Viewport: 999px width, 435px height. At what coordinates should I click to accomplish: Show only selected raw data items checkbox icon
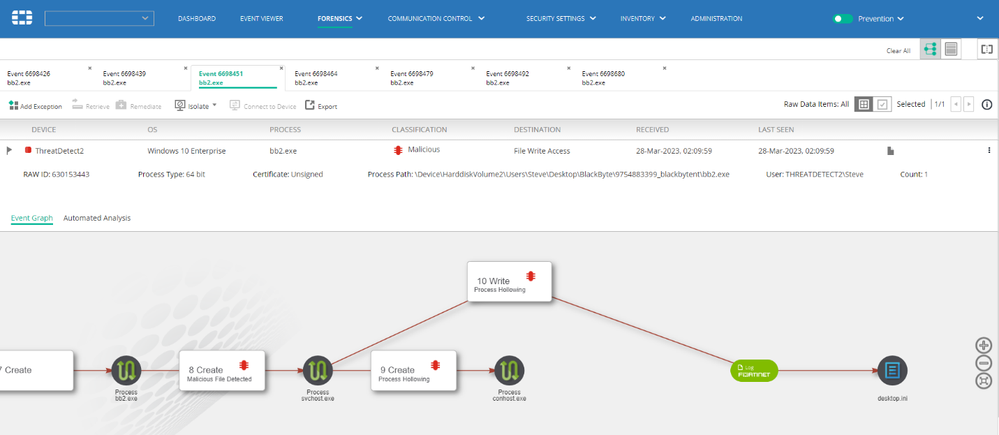click(882, 104)
